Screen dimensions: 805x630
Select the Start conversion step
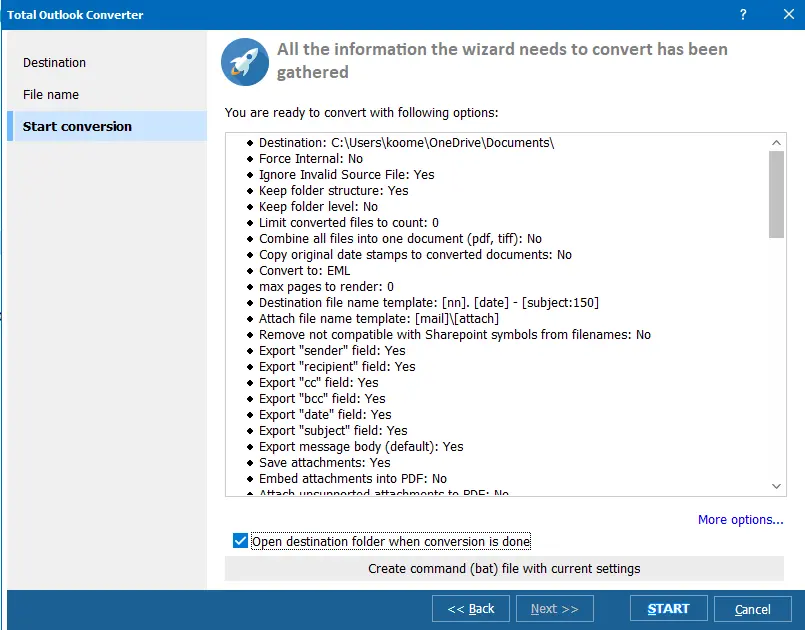coord(77,126)
